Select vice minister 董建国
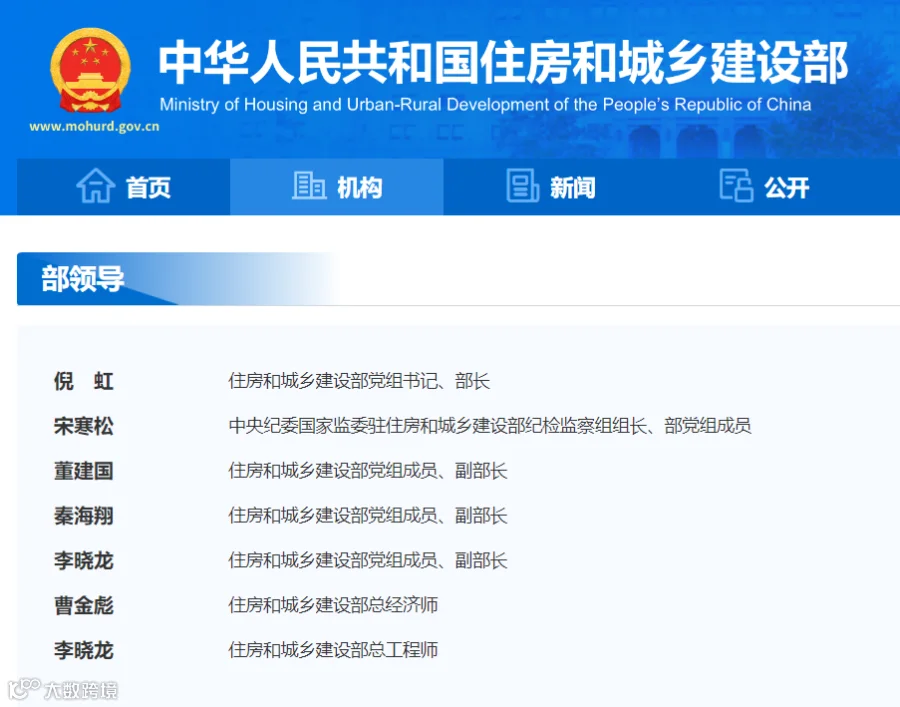 click(x=84, y=471)
